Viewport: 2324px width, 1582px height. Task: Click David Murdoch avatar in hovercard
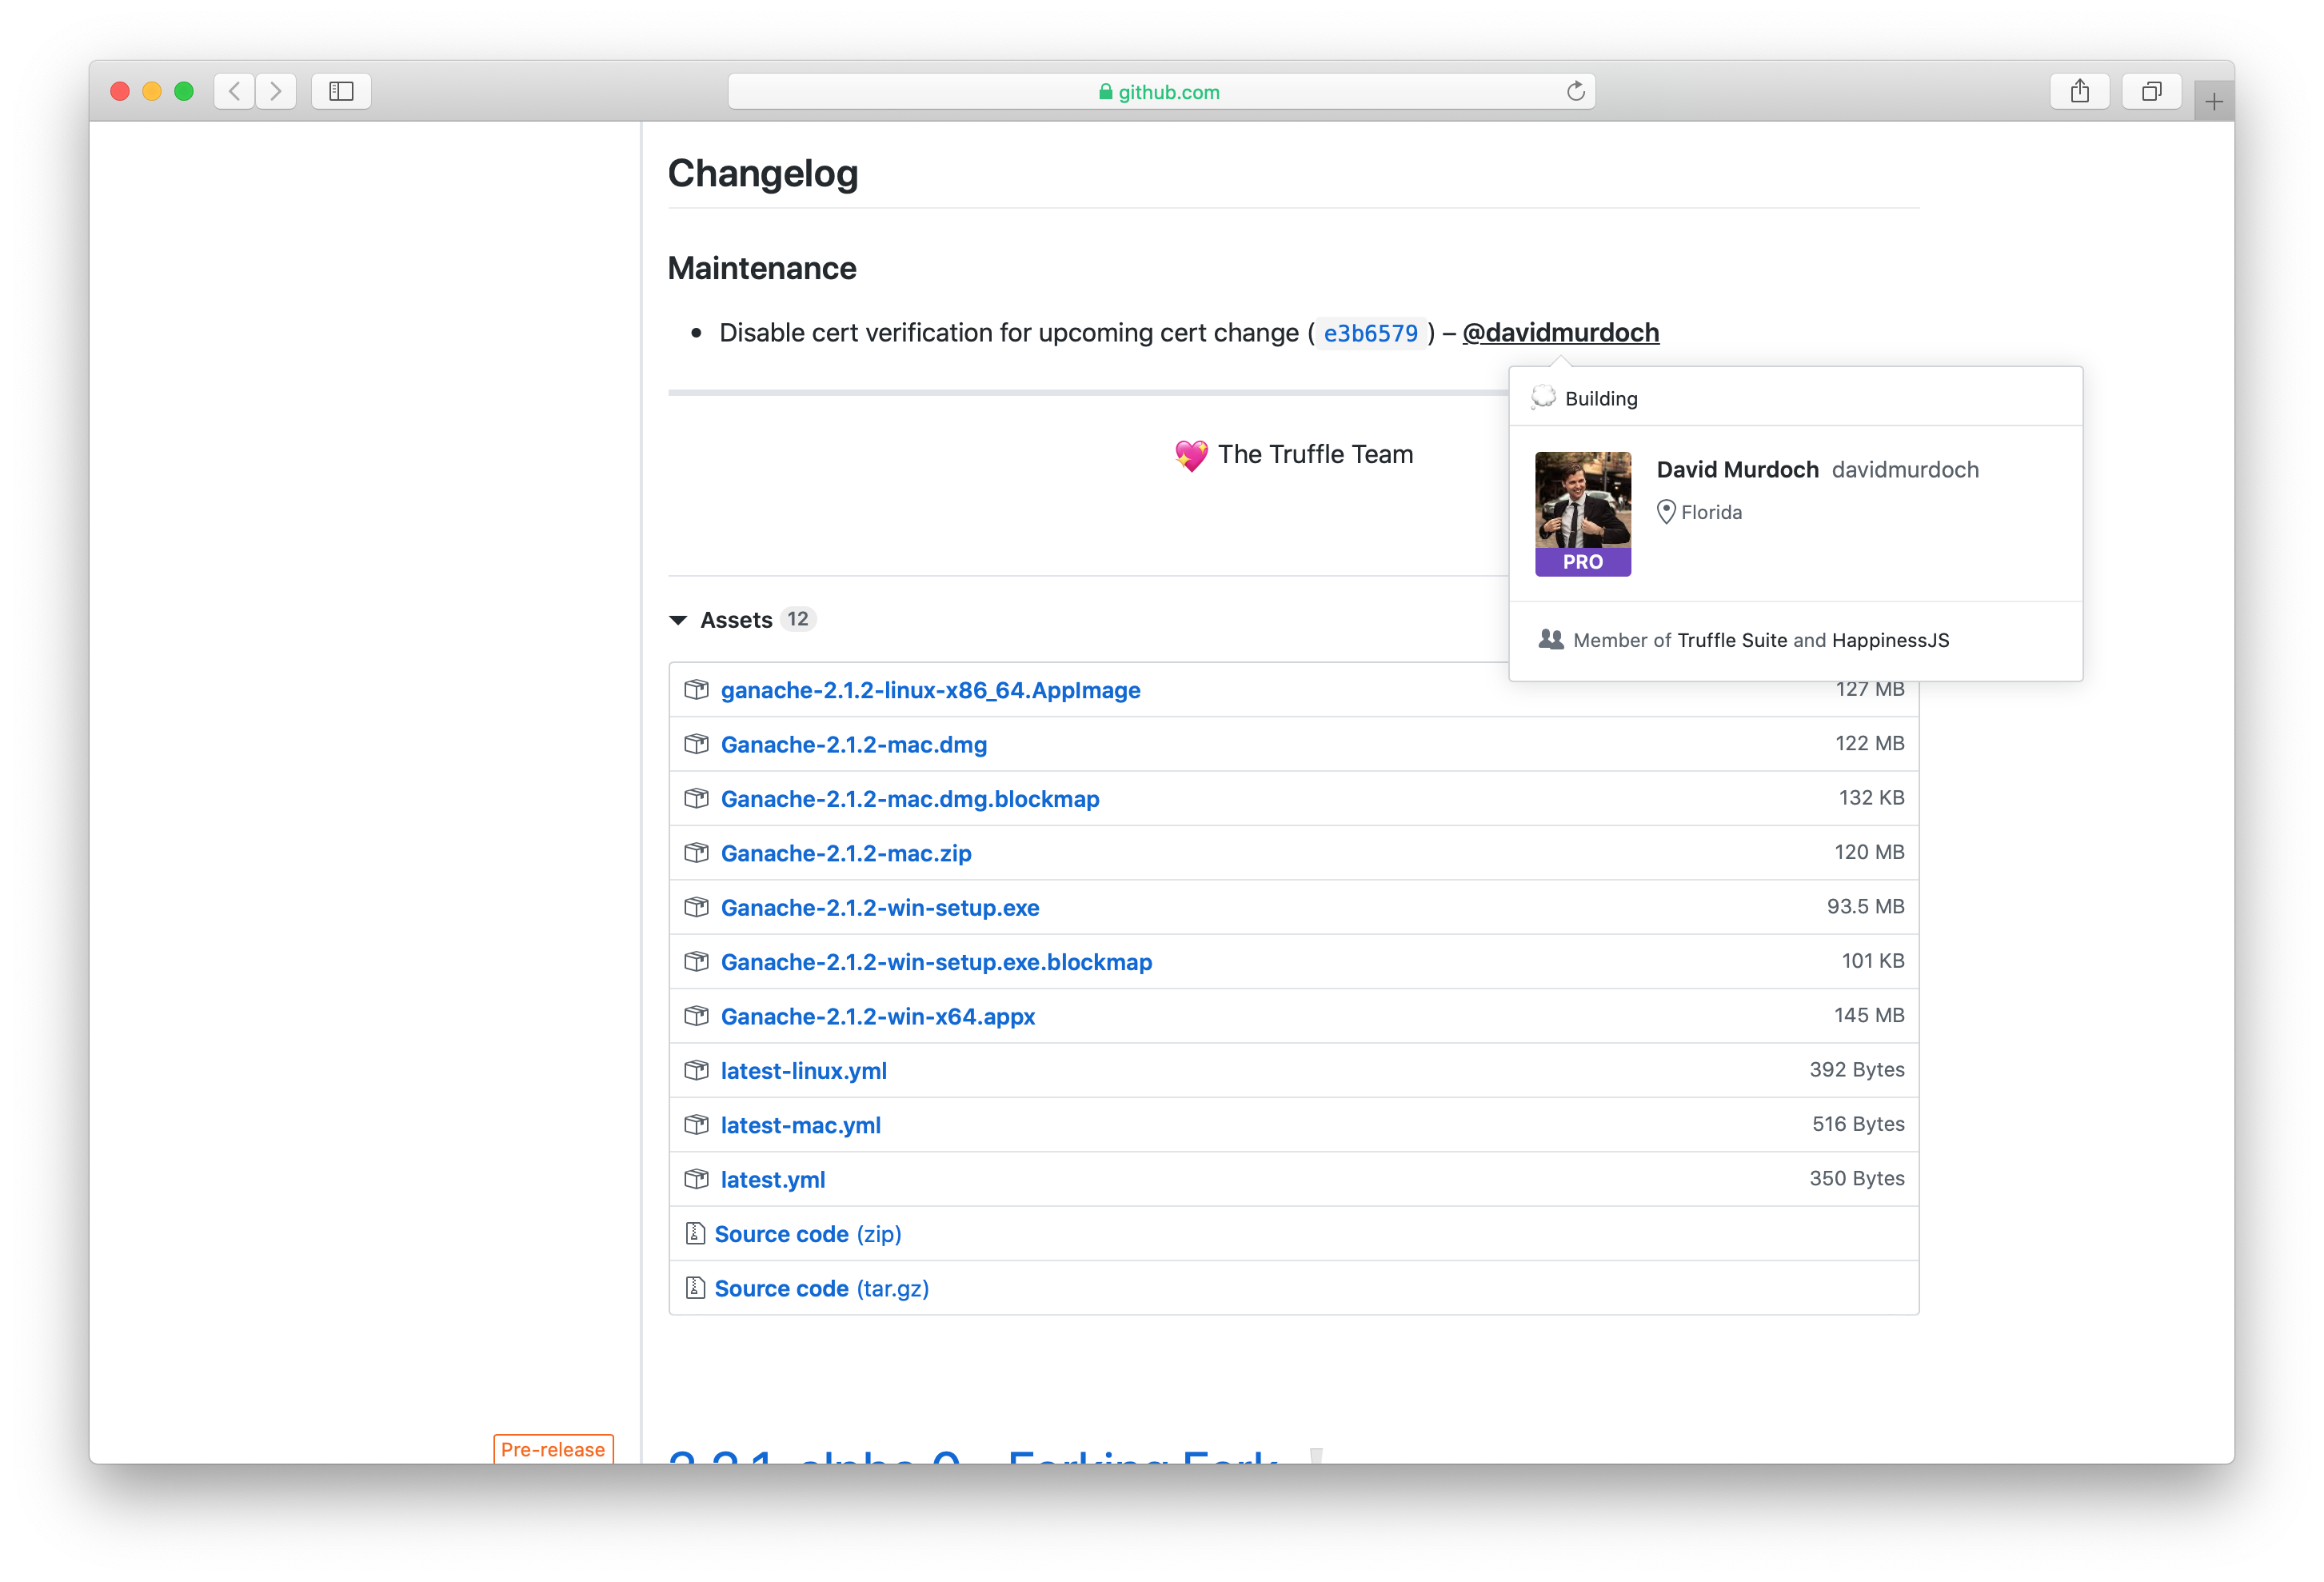1582,513
